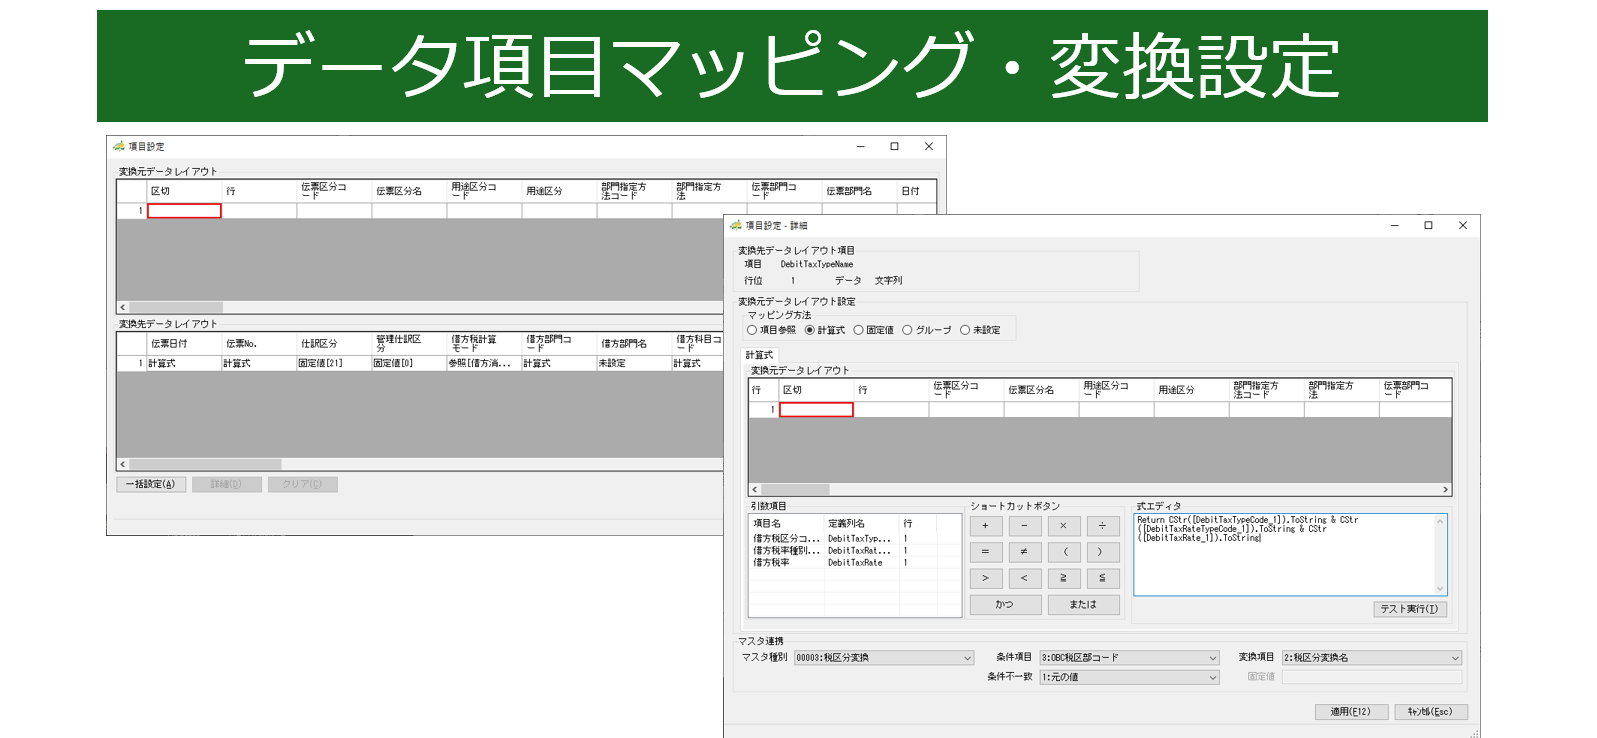Viewport: 1597px width, 738px height.
Task: Click the less-than (<) shortcut button
Action: [1024, 578]
